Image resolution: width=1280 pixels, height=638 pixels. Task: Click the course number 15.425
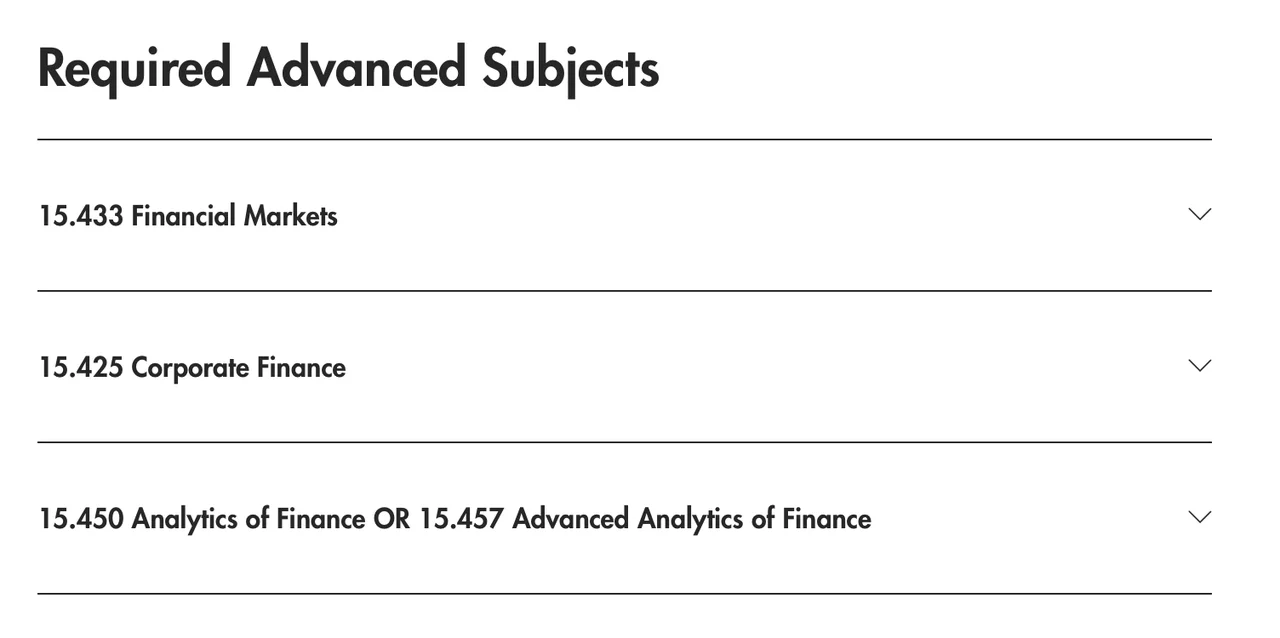point(81,368)
